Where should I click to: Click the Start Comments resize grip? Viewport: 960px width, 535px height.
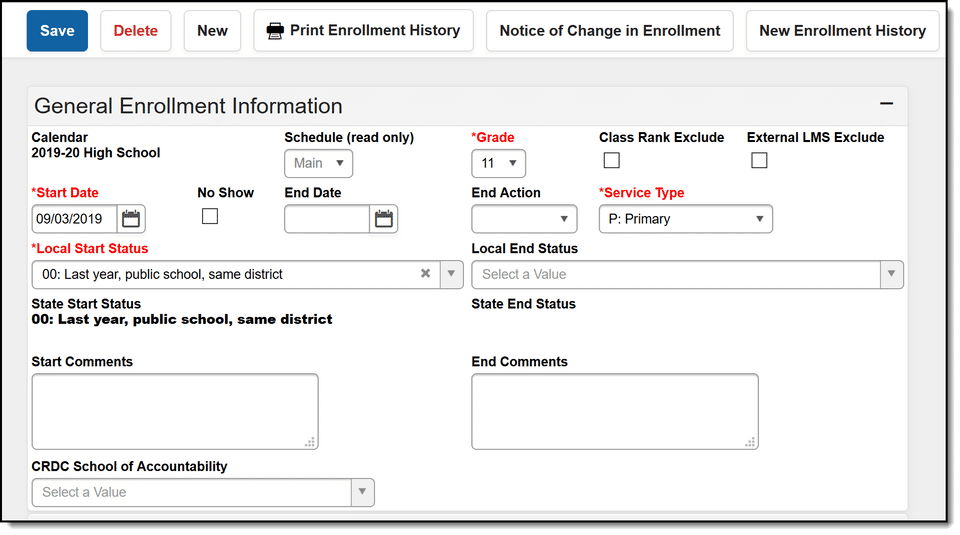pyautogui.click(x=310, y=442)
